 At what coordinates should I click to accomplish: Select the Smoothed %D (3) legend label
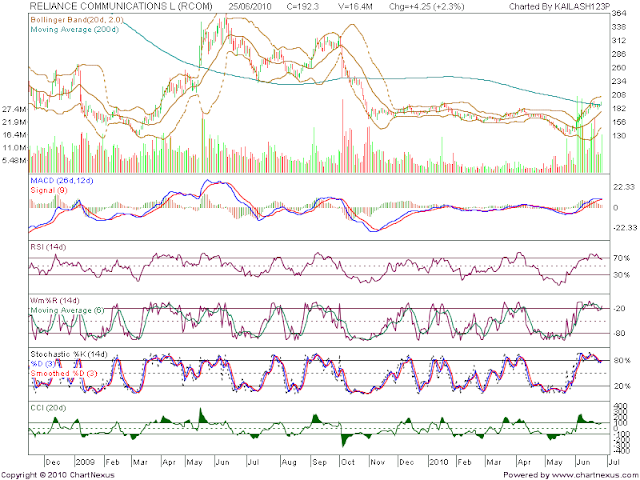(x=64, y=373)
